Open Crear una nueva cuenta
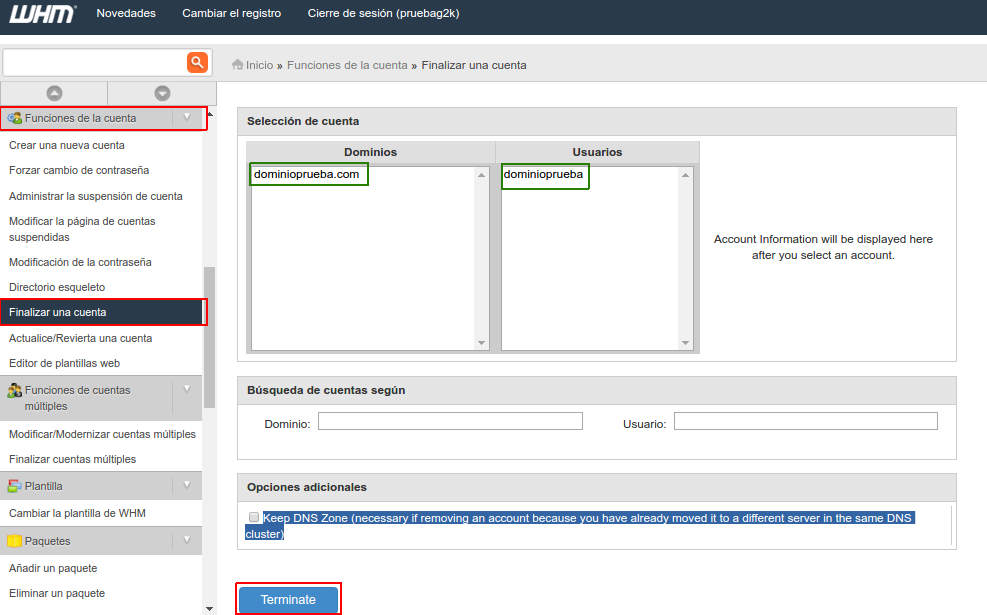987x615 pixels. click(67, 145)
